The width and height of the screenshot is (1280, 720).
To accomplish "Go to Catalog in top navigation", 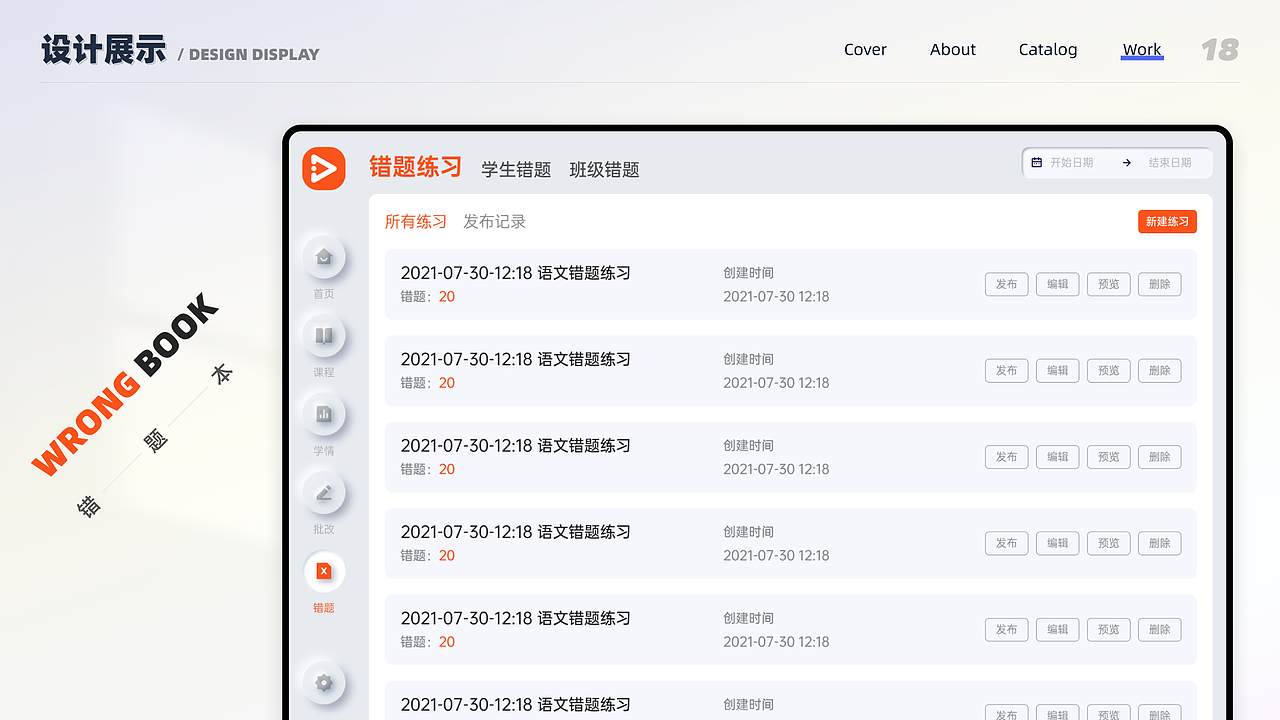I will coord(1048,50).
